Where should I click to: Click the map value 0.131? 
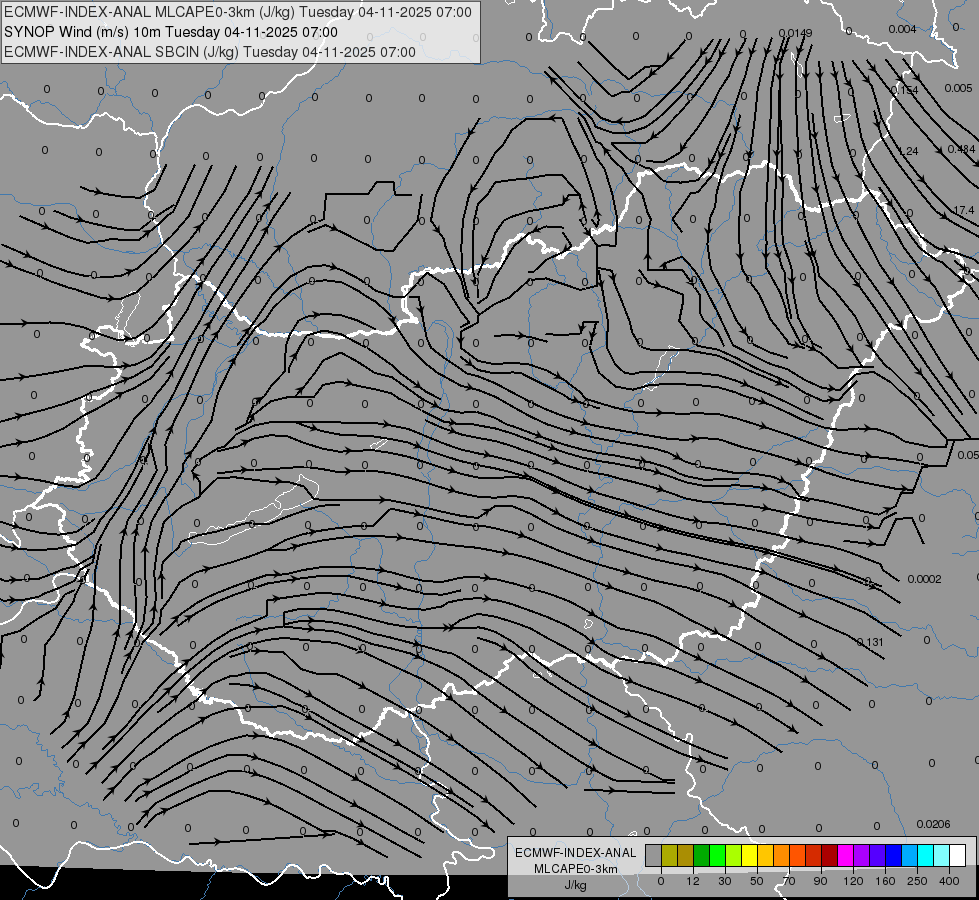[870, 642]
